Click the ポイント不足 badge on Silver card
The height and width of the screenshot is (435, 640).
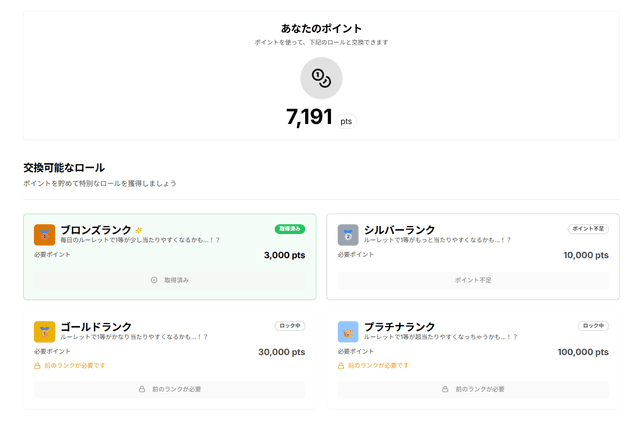(x=588, y=229)
